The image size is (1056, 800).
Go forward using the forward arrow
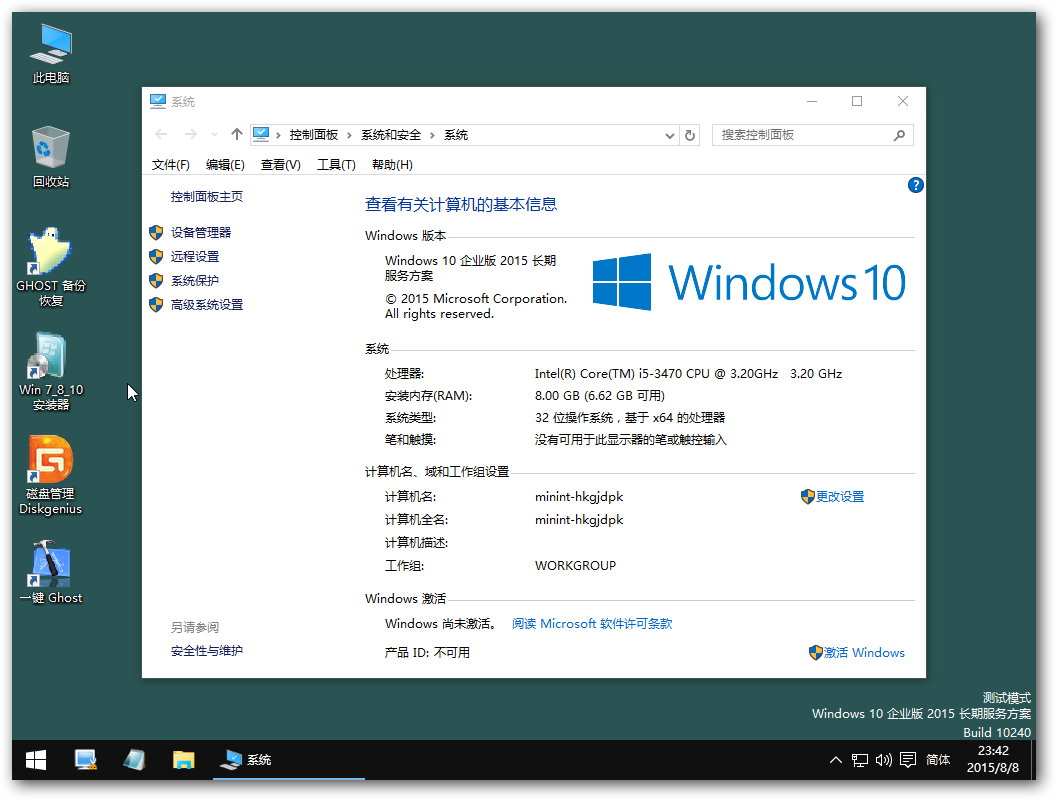coord(191,135)
